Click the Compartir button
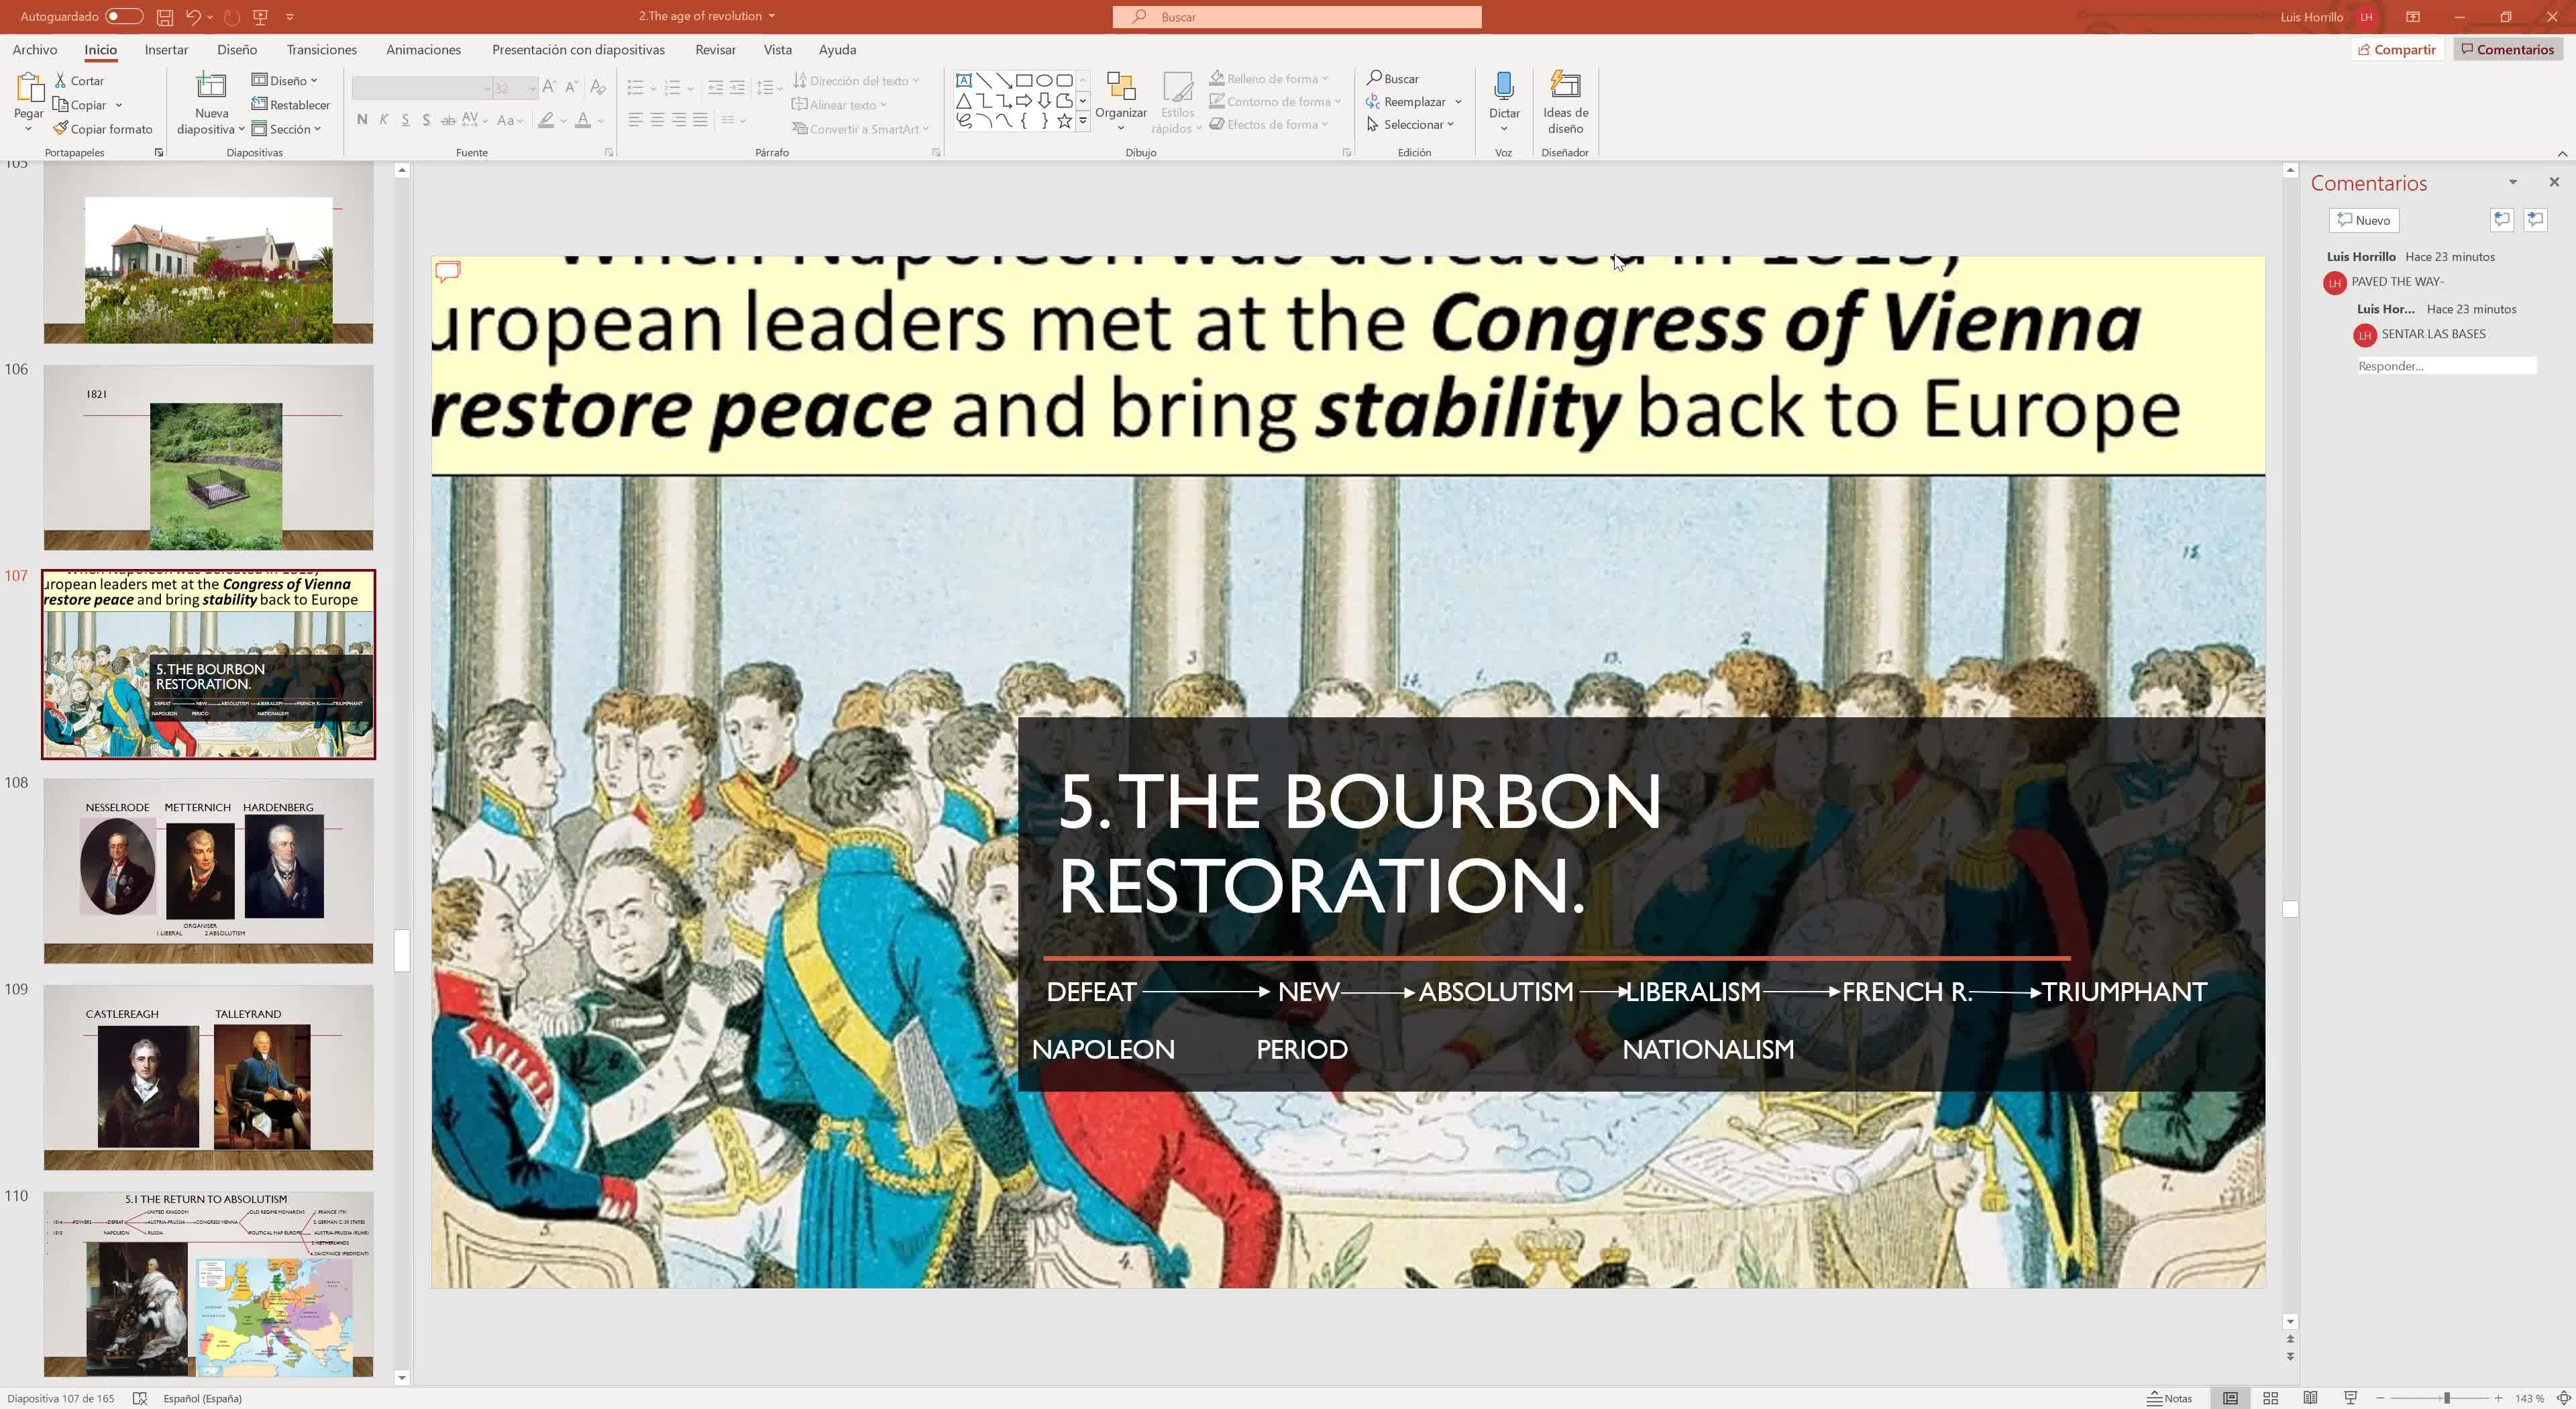 click(x=2396, y=49)
